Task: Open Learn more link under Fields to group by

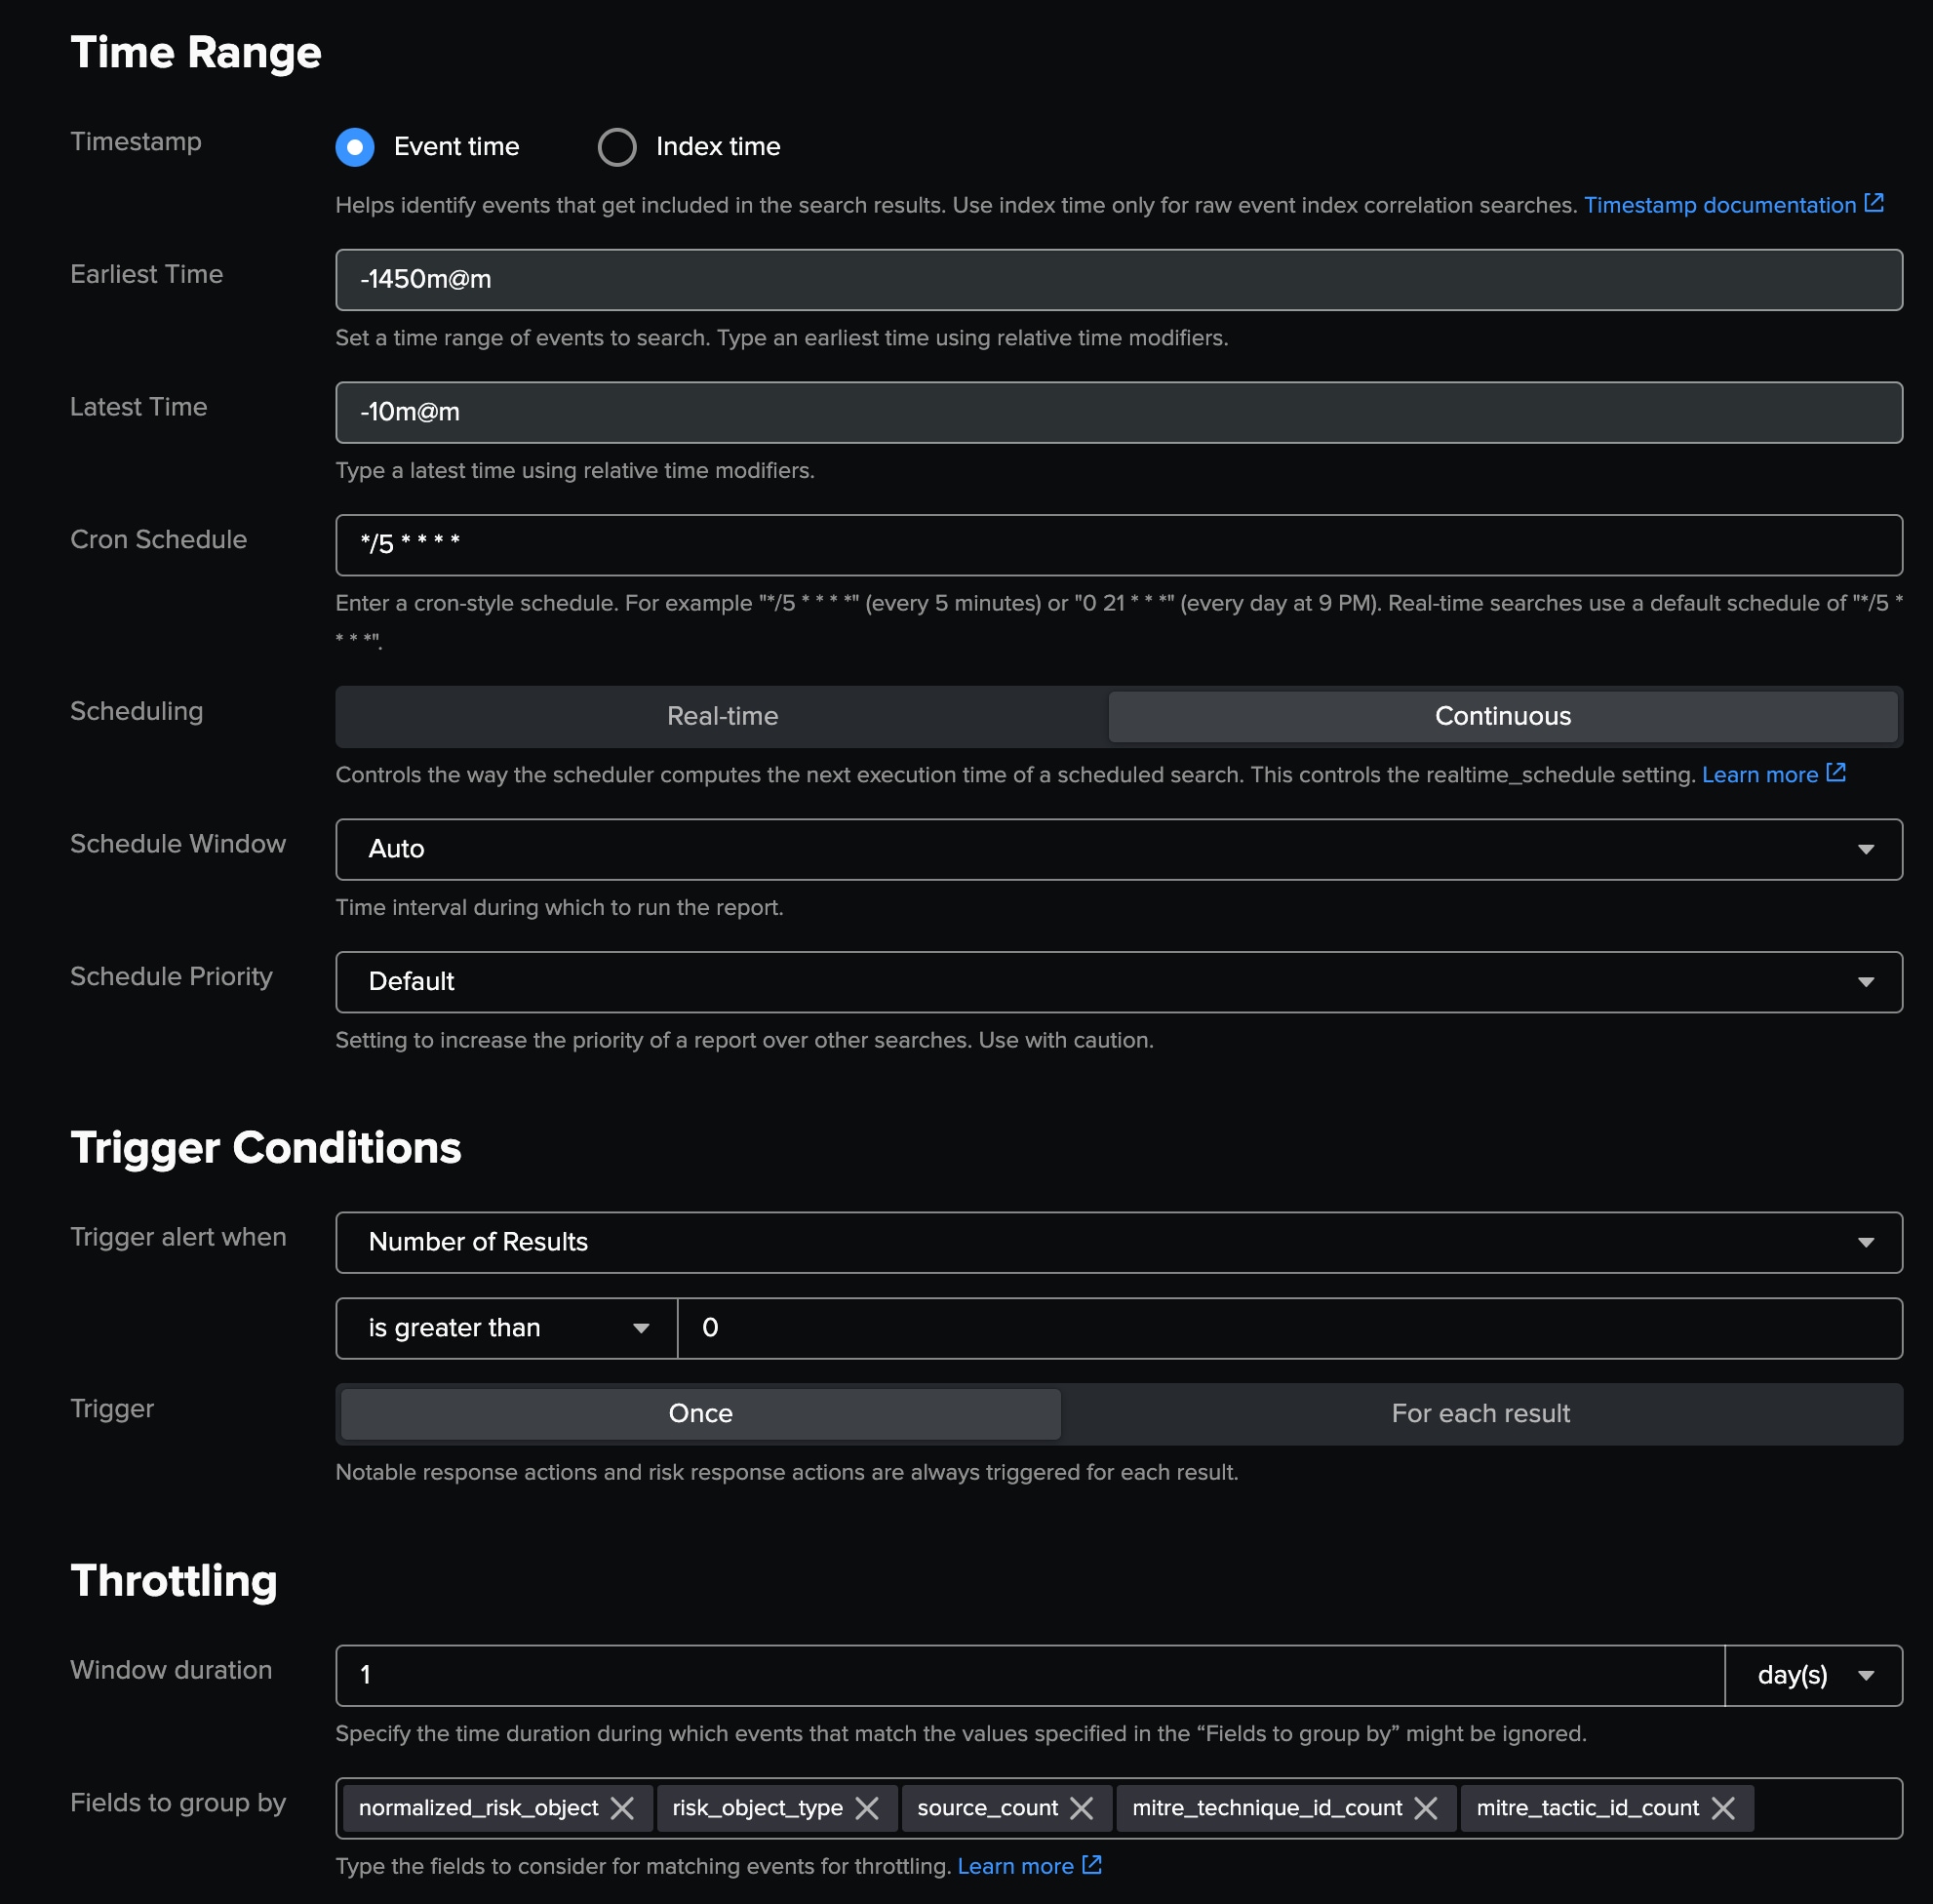Action: tap(1029, 1866)
